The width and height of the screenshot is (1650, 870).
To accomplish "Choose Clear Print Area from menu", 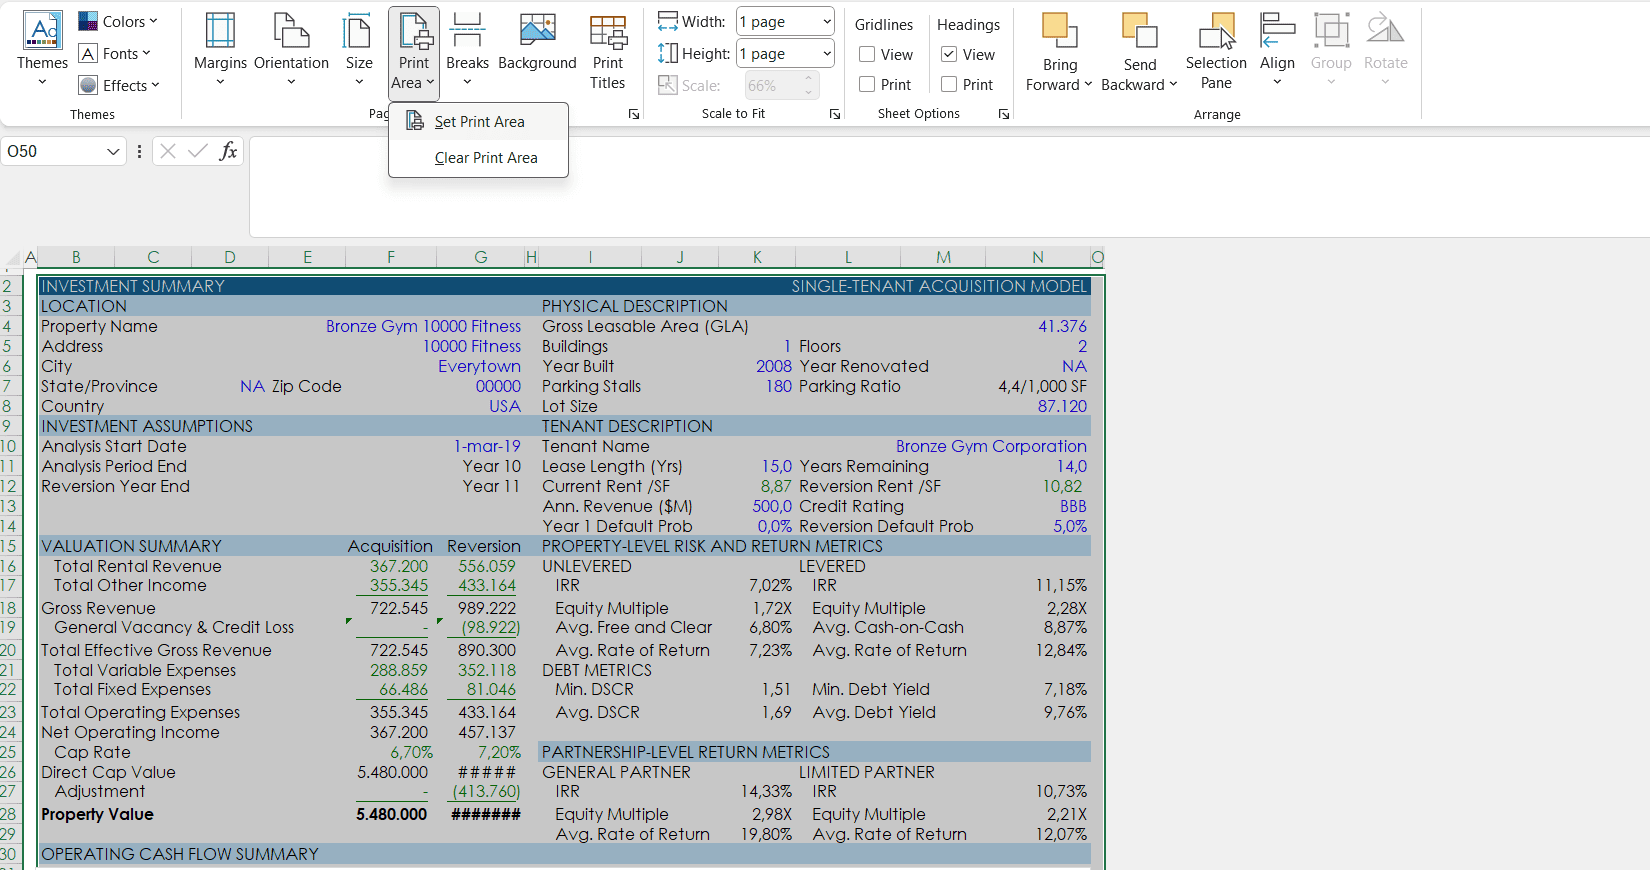I will pos(486,158).
